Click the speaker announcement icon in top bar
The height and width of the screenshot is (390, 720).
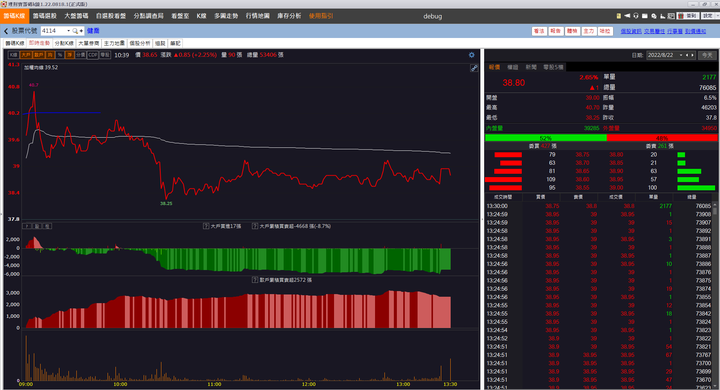pyautogui.click(x=627, y=16)
